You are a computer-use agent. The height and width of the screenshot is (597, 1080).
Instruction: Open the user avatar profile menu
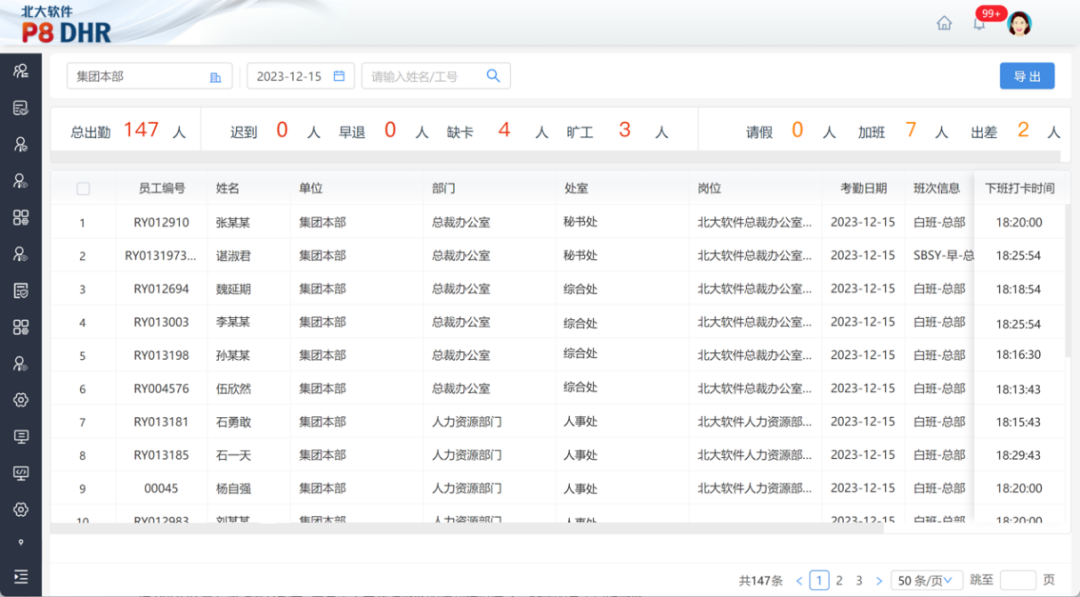1019,24
